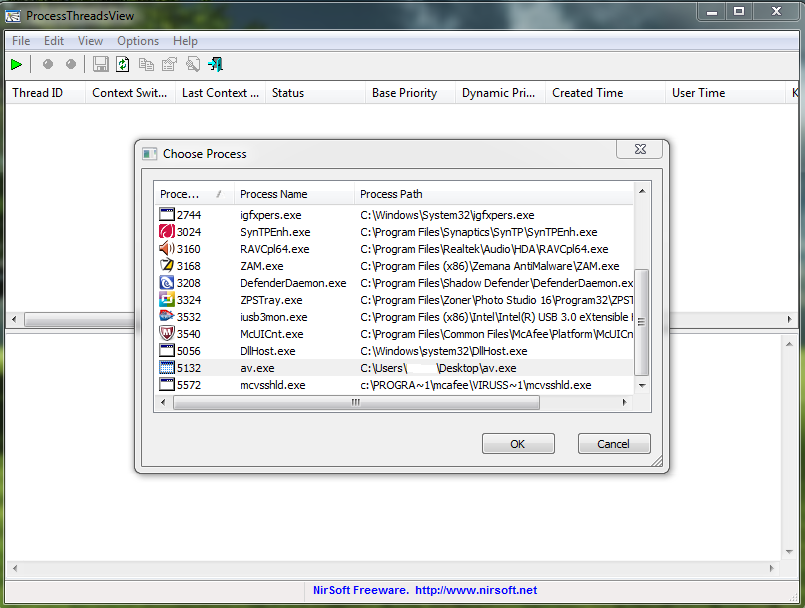Click the second gray circle toolbar icon
This screenshot has height=608, width=805.
click(71, 64)
